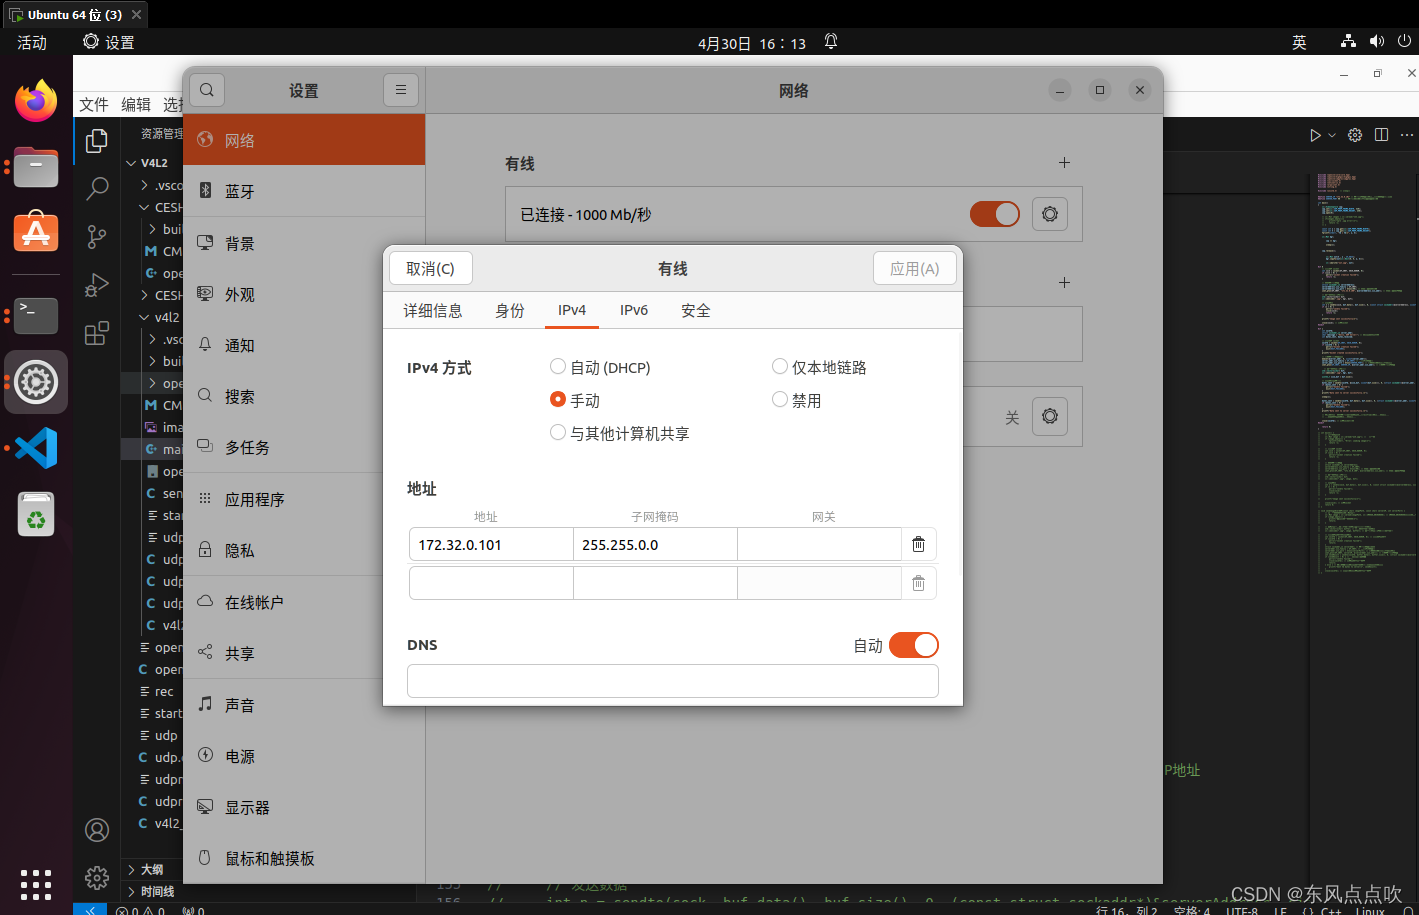Switch to the 安全 tab
The image size is (1419, 915).
pos(696,311)
